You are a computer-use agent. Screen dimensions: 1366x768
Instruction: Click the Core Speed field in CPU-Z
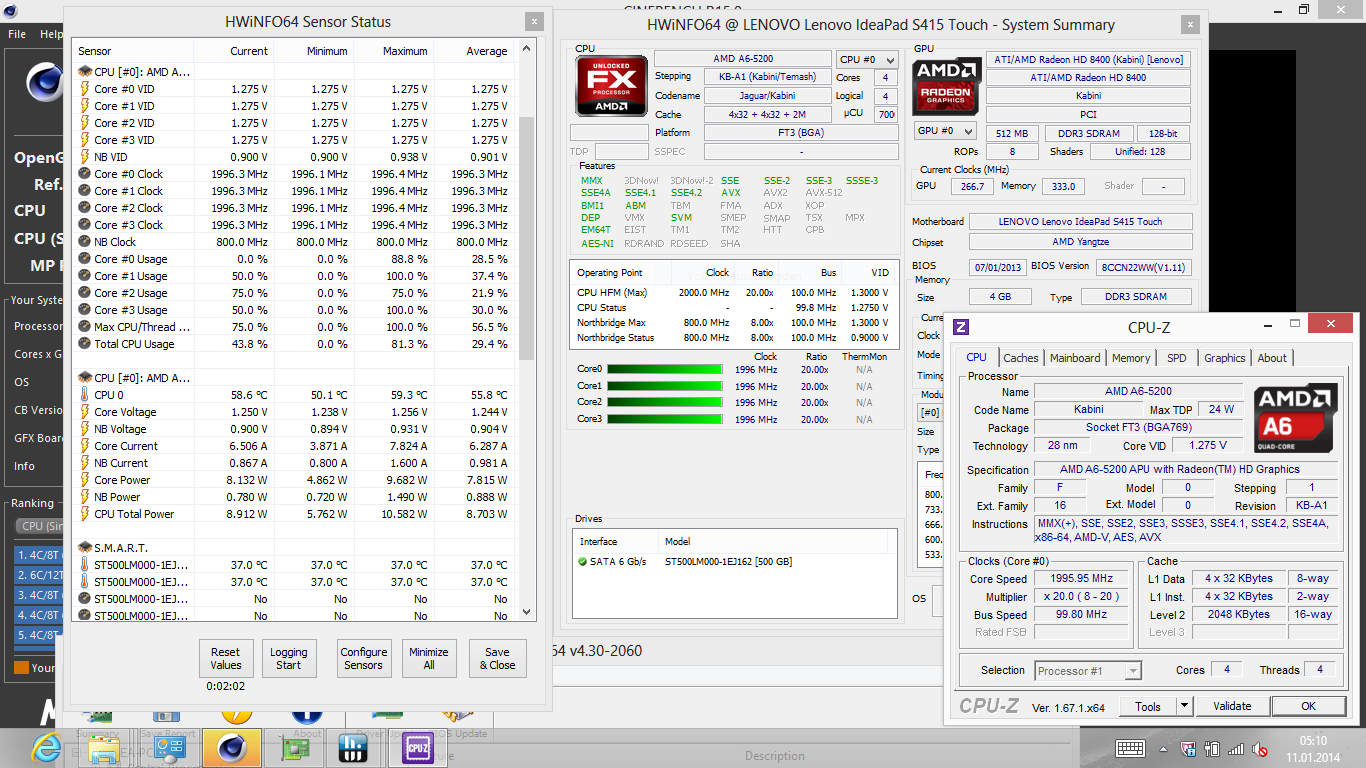point(1083,579)
